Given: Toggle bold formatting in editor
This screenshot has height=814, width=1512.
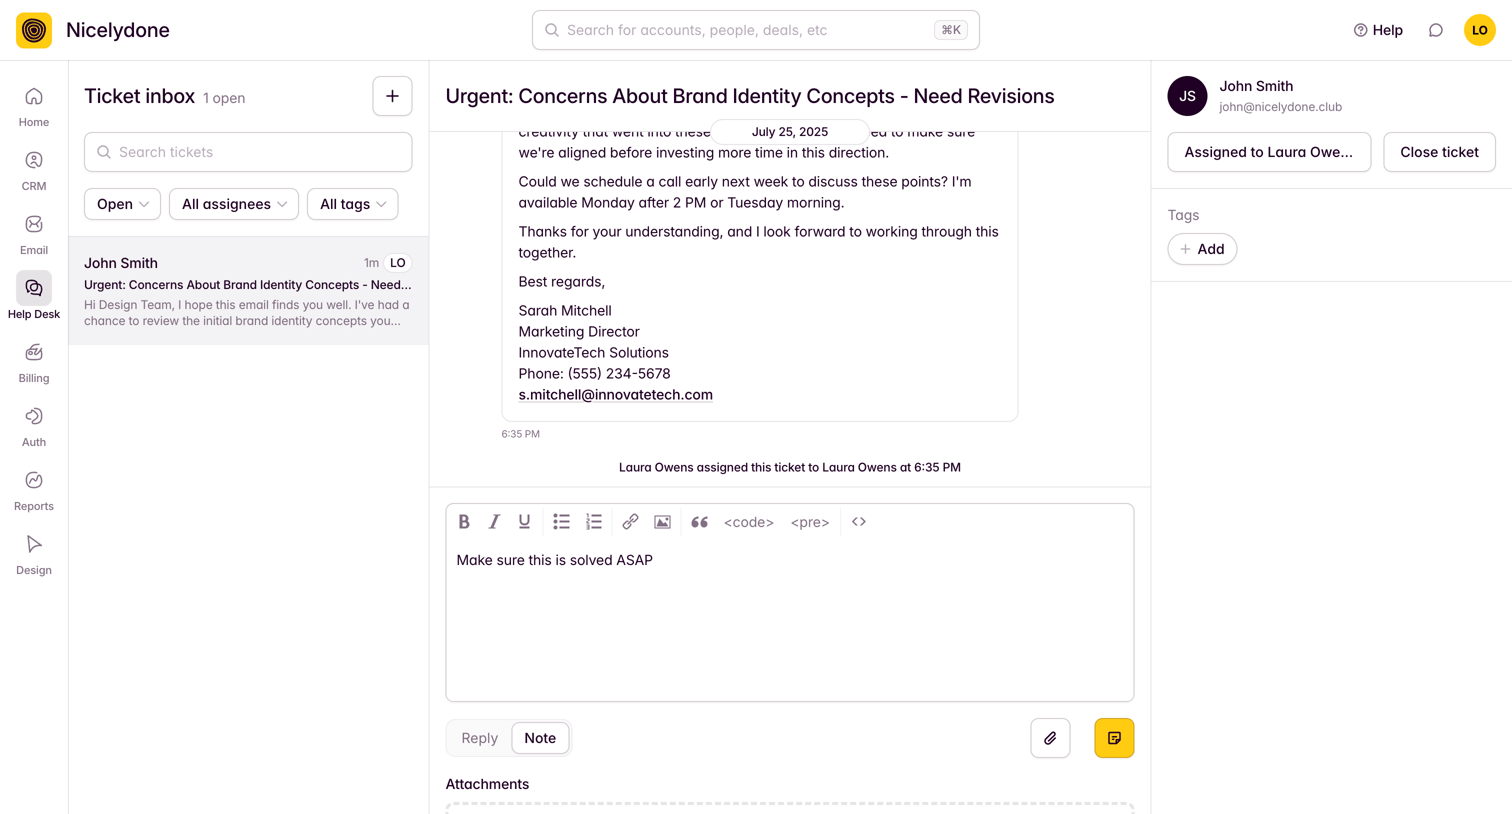Looking at the screenshot, I should [464, 522].
